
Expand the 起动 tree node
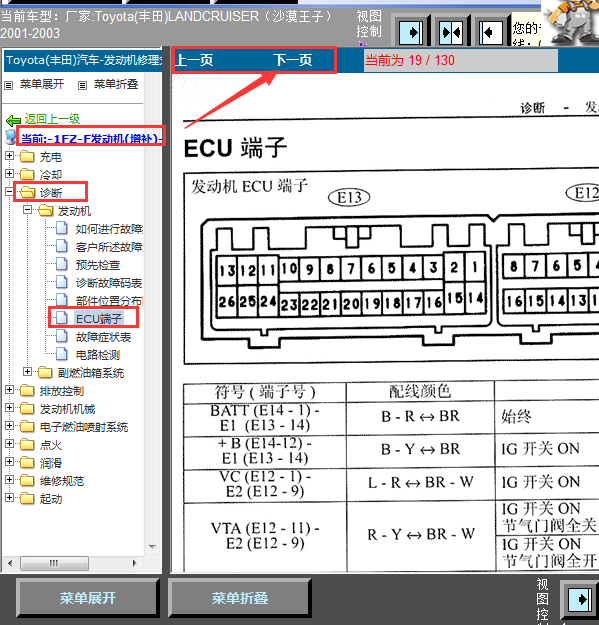9,497
